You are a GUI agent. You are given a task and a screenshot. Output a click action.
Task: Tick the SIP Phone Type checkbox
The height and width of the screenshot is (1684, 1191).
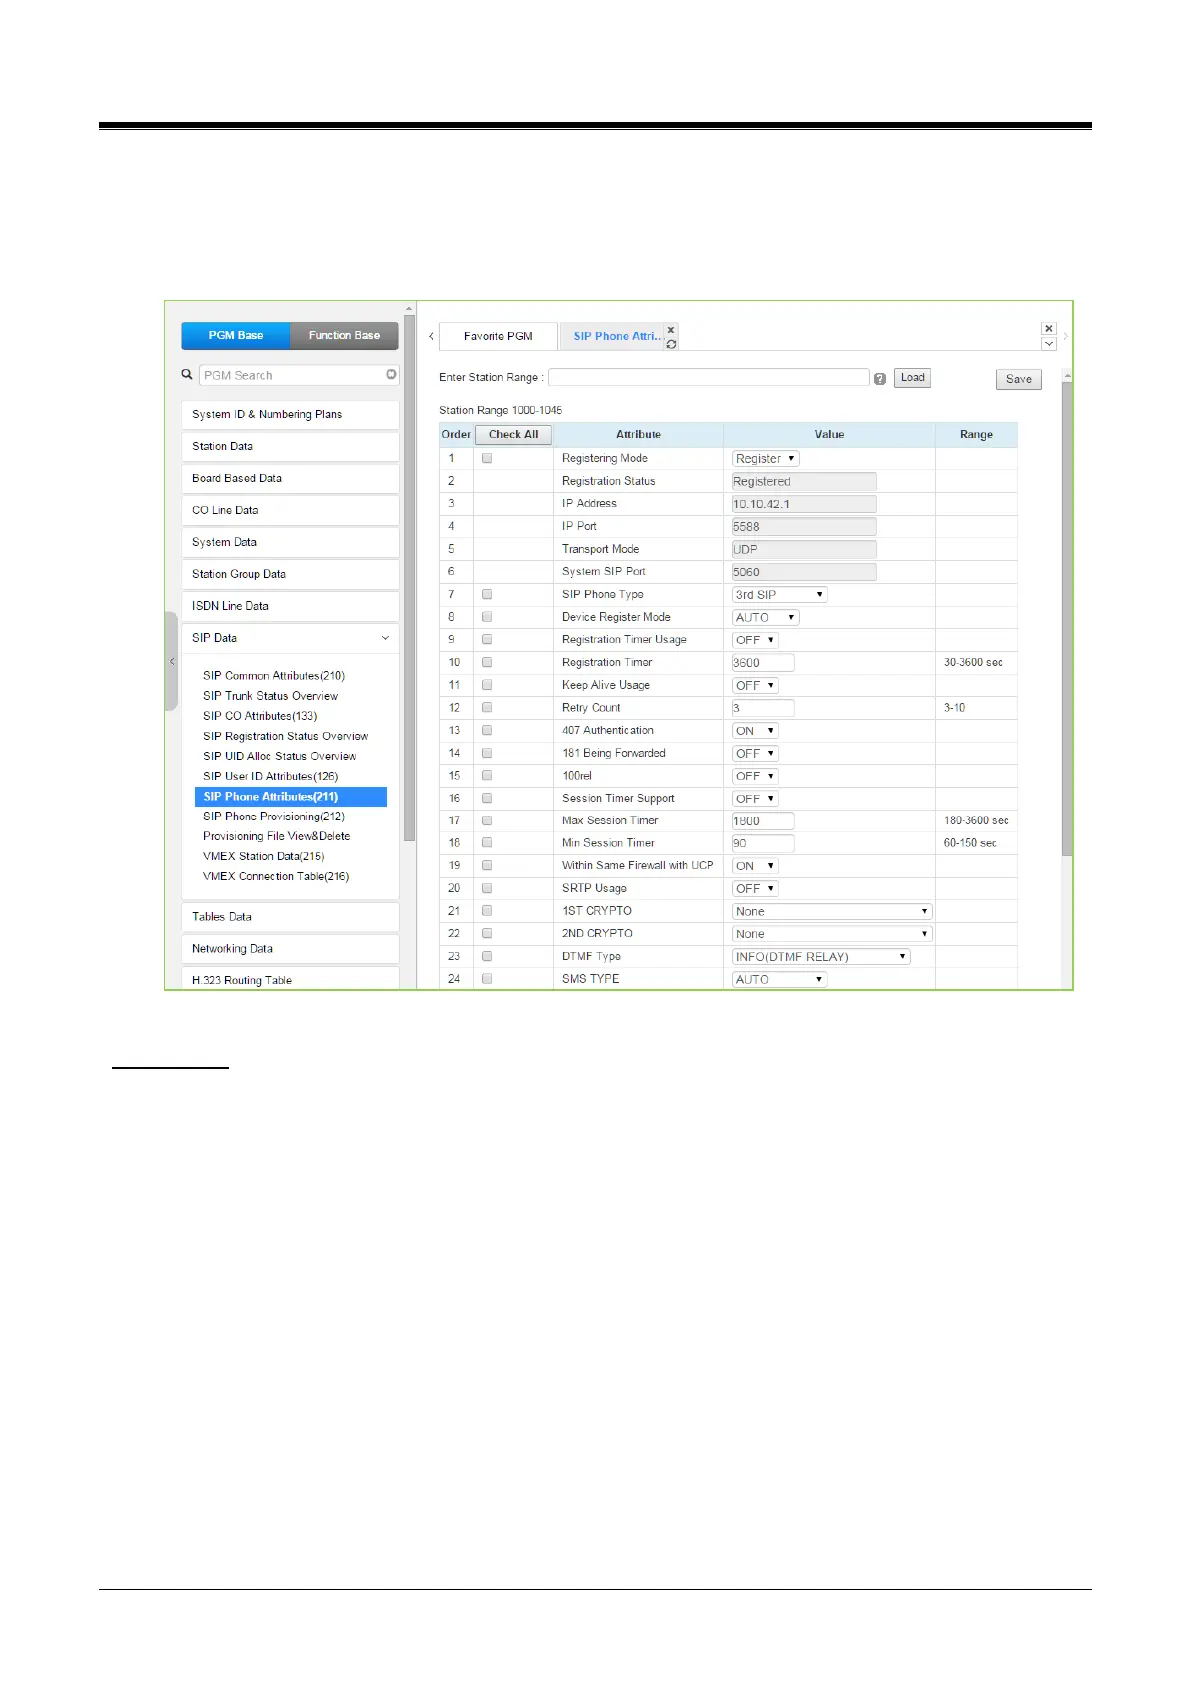(x=487, y=594)
